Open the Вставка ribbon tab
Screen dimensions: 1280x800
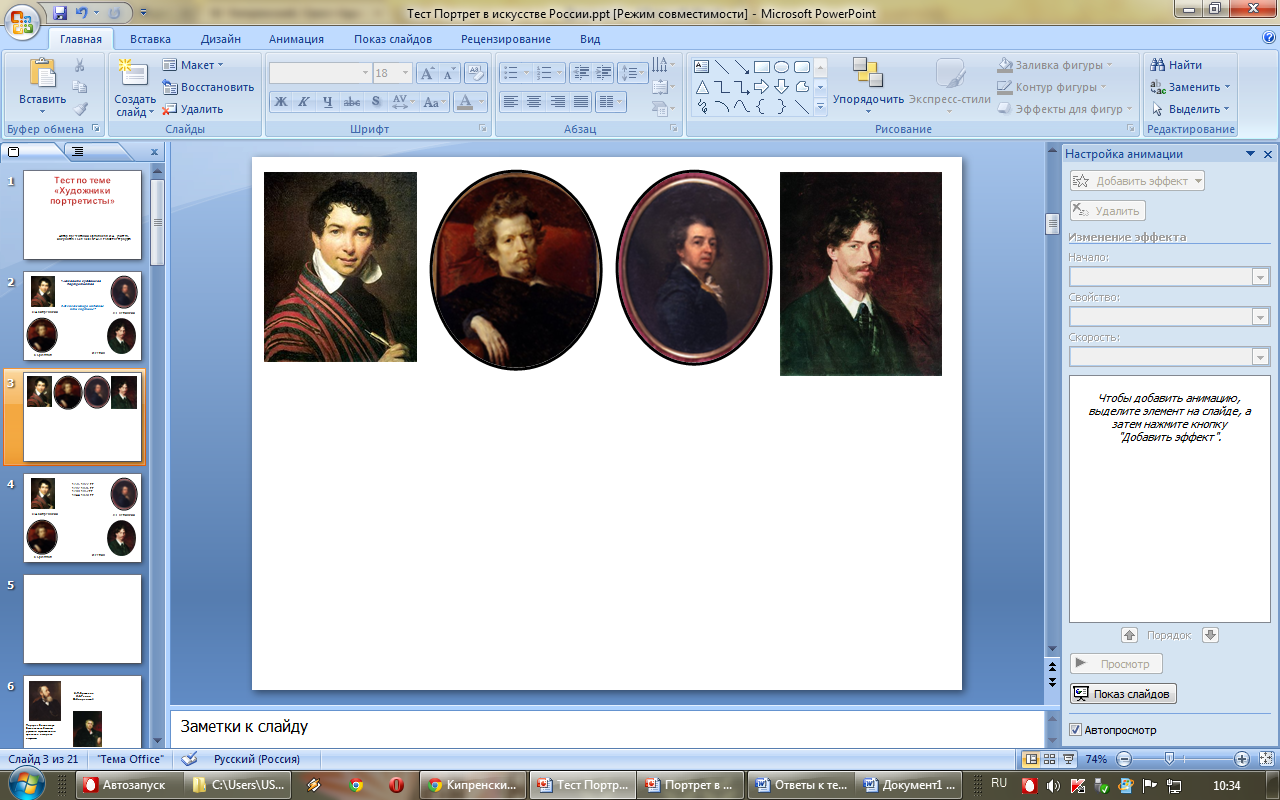click(150, 39)
